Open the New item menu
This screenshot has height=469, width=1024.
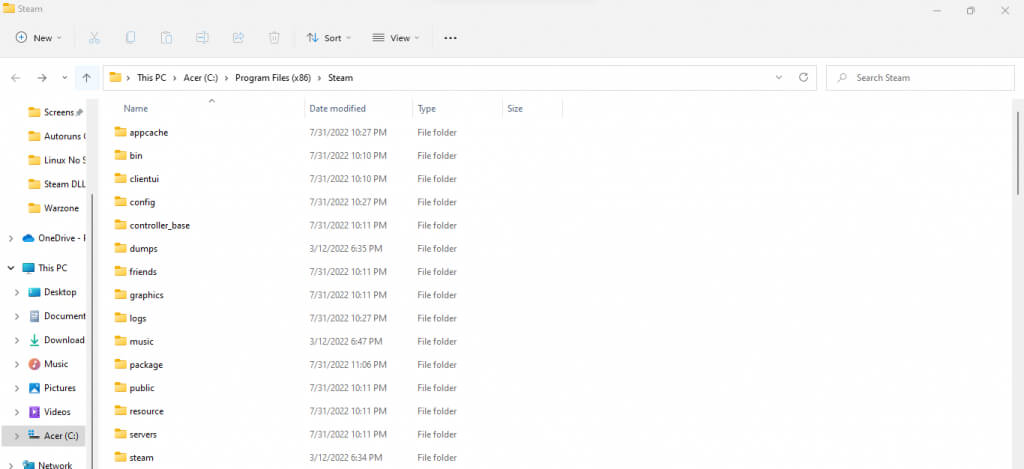pyautogui.click(x=39, y=38)
